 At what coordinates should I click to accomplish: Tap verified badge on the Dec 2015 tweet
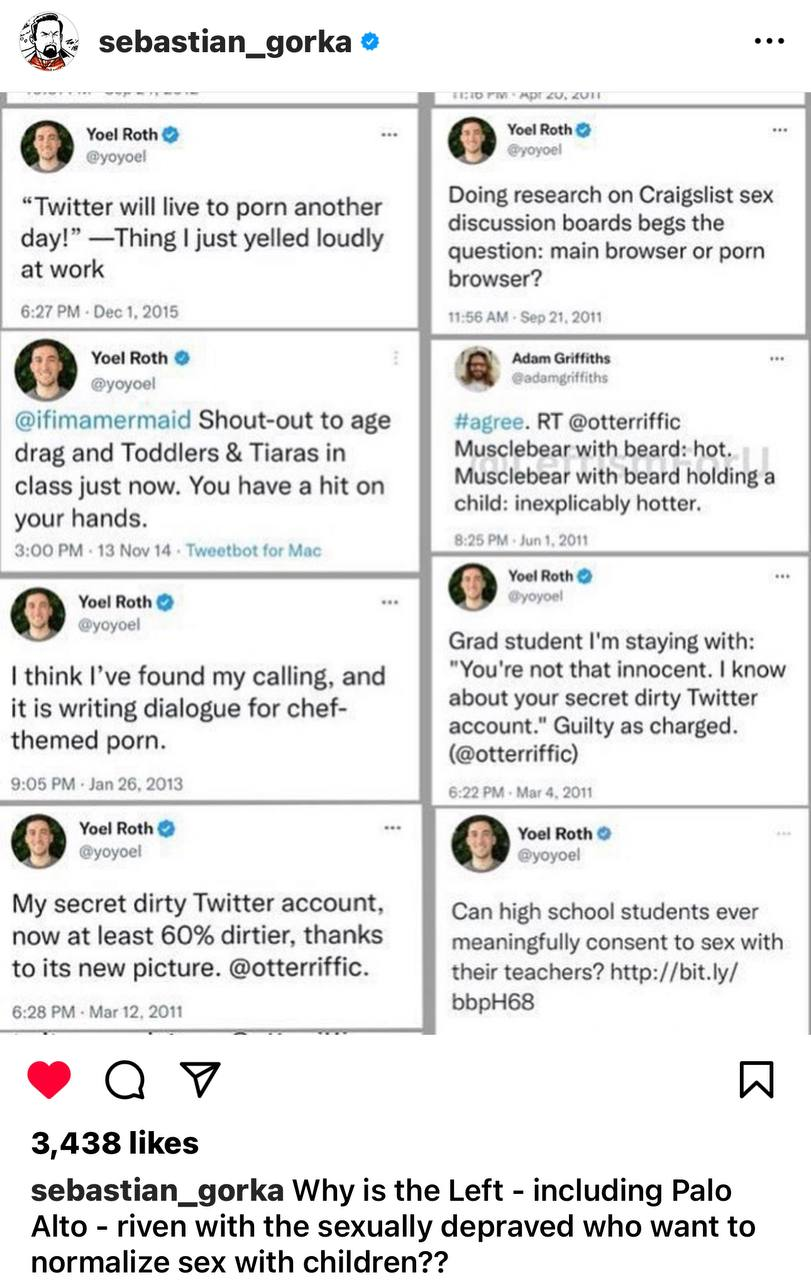(170, 133)
